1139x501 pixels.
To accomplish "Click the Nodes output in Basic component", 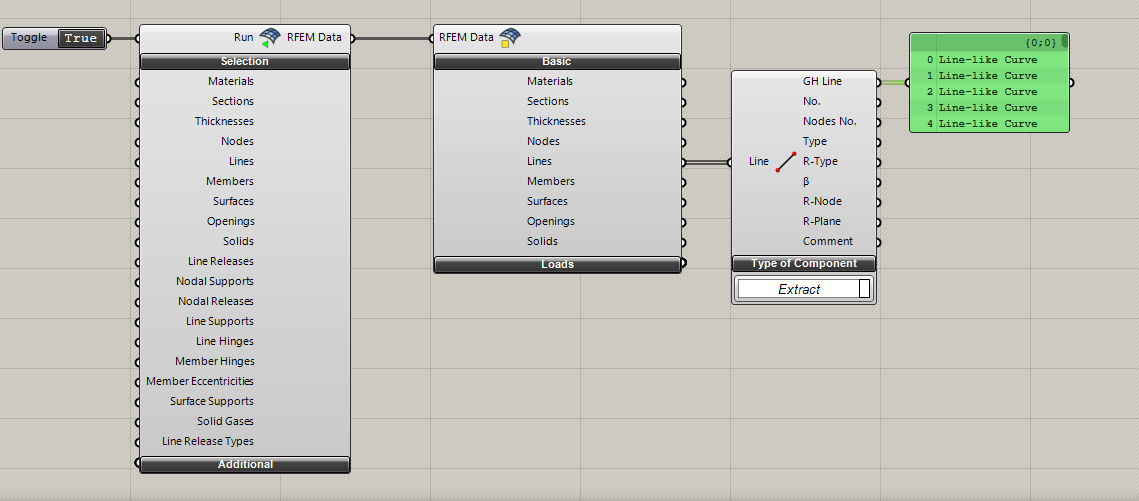I will click(543, 141).
